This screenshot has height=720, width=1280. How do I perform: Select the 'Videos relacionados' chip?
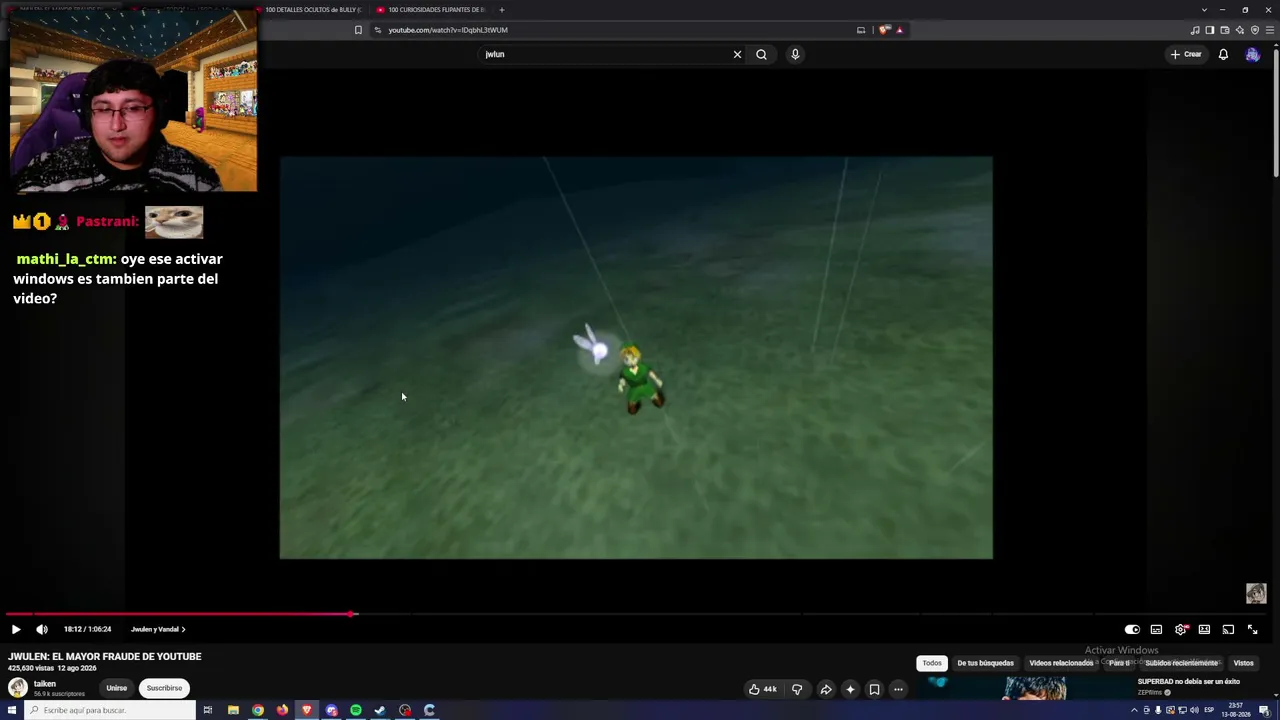click(1061, 663)
